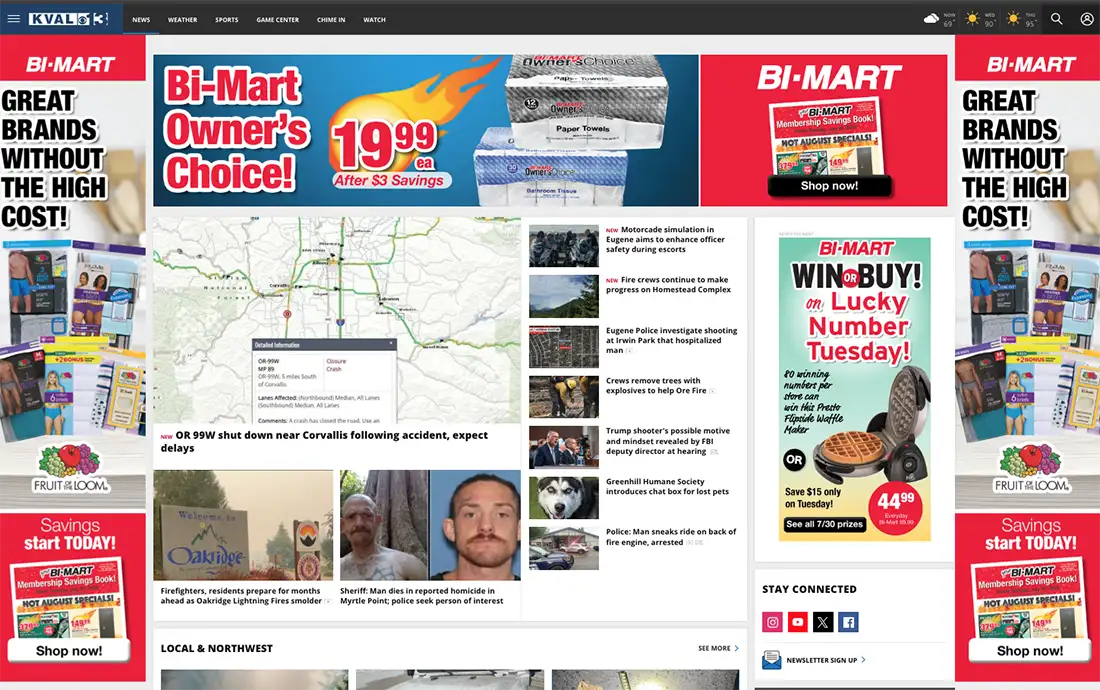
Task: Open Eugene Police Irwin Park shooting story
Action: (x=671, y=340)
